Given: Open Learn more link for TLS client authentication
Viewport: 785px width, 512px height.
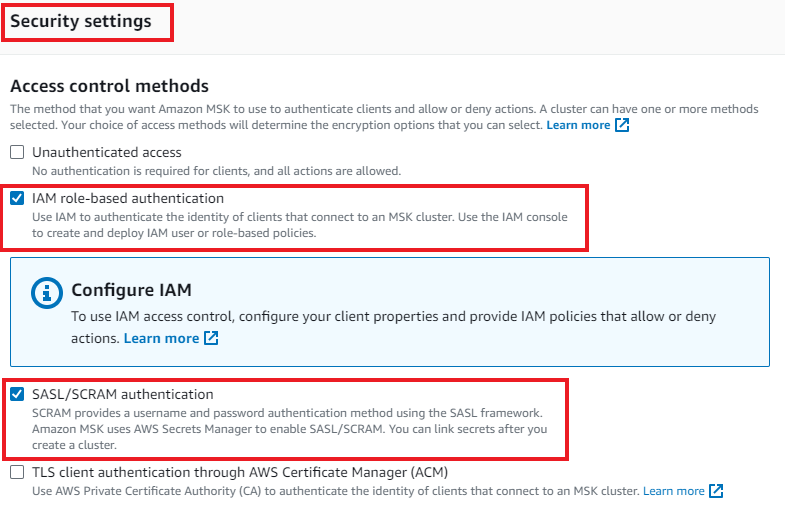Looking at the screenshot, I should (673, 491).
